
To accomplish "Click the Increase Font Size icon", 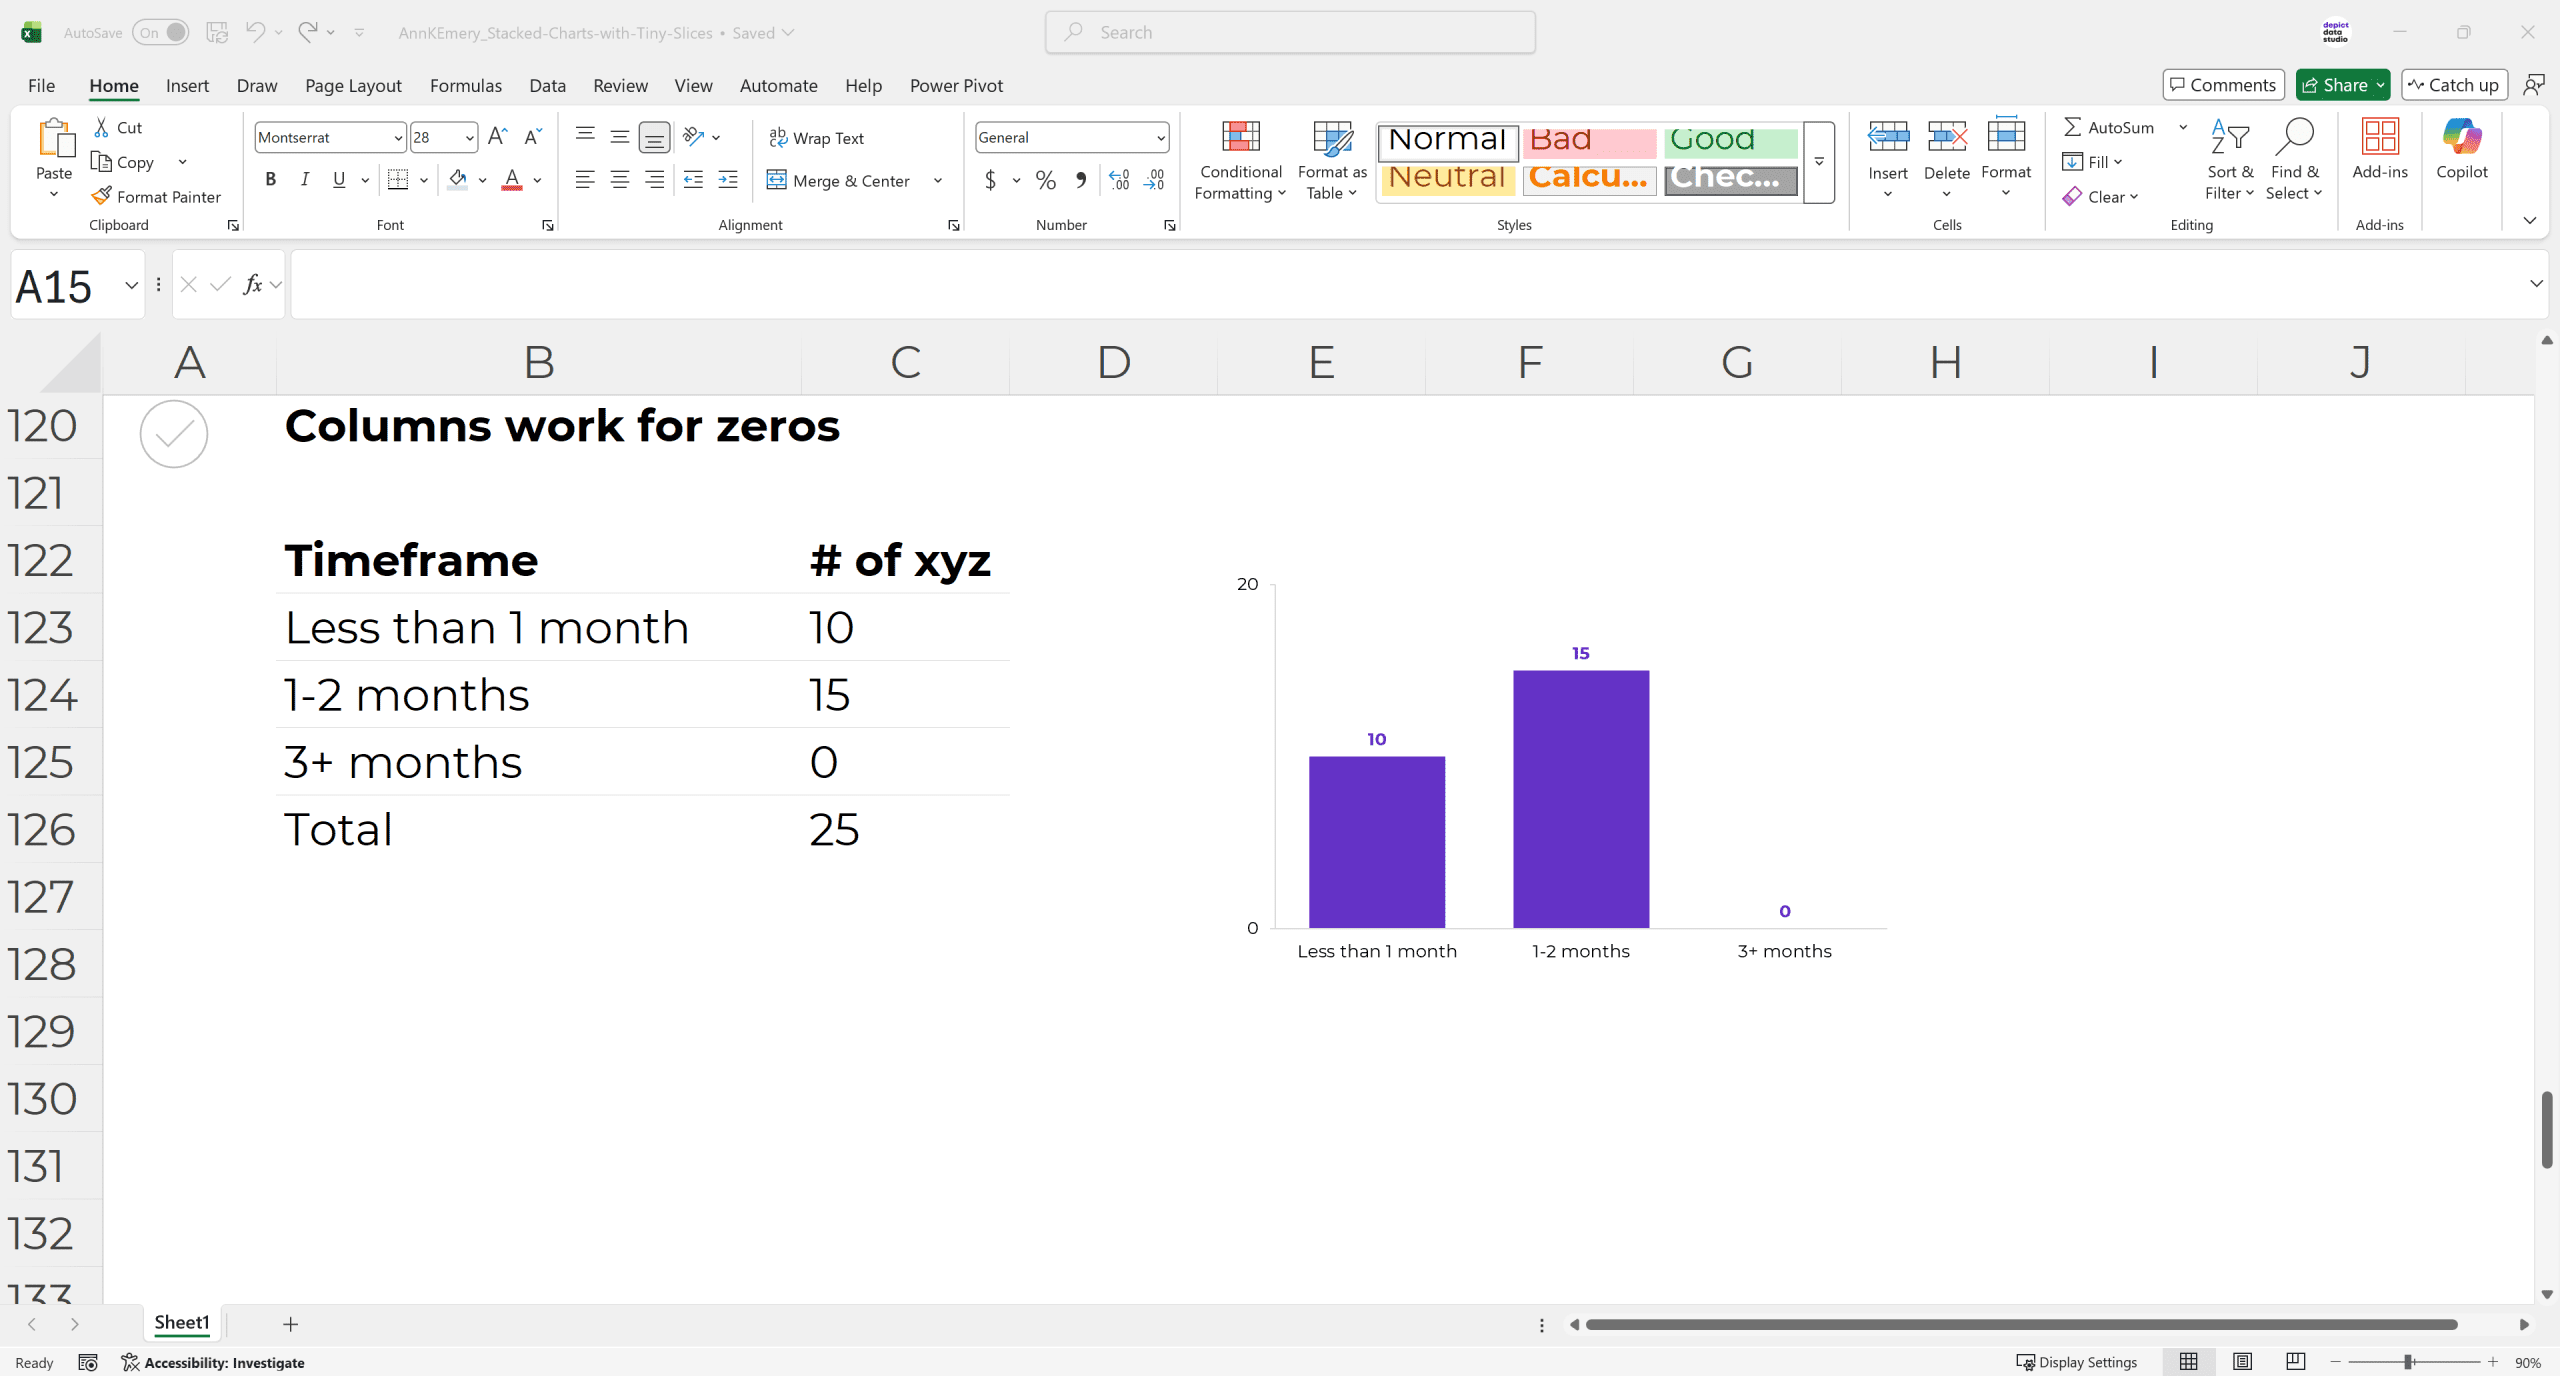I will pyautogui.click(x=497, y=137).
